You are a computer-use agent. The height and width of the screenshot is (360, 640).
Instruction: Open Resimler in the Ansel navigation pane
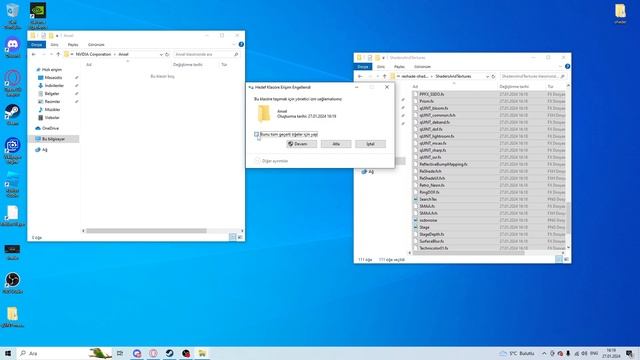(52, 102)
